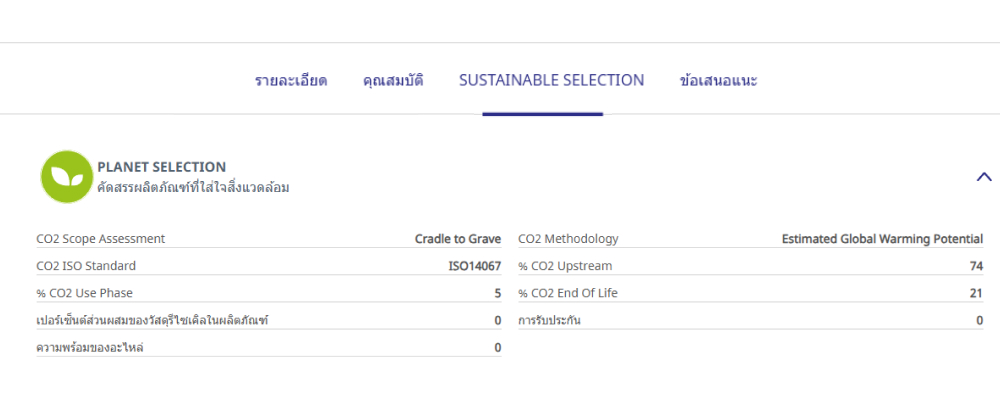
Task: Click the การรับประกัน label
Action: tap(549, 320)
